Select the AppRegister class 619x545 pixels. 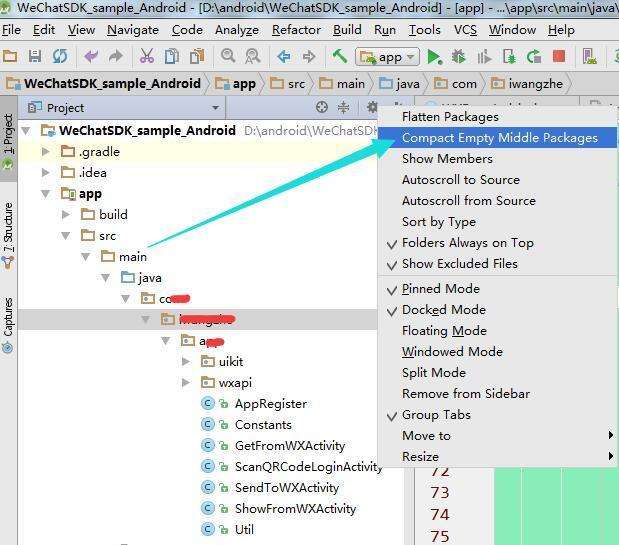coord(270,404)
